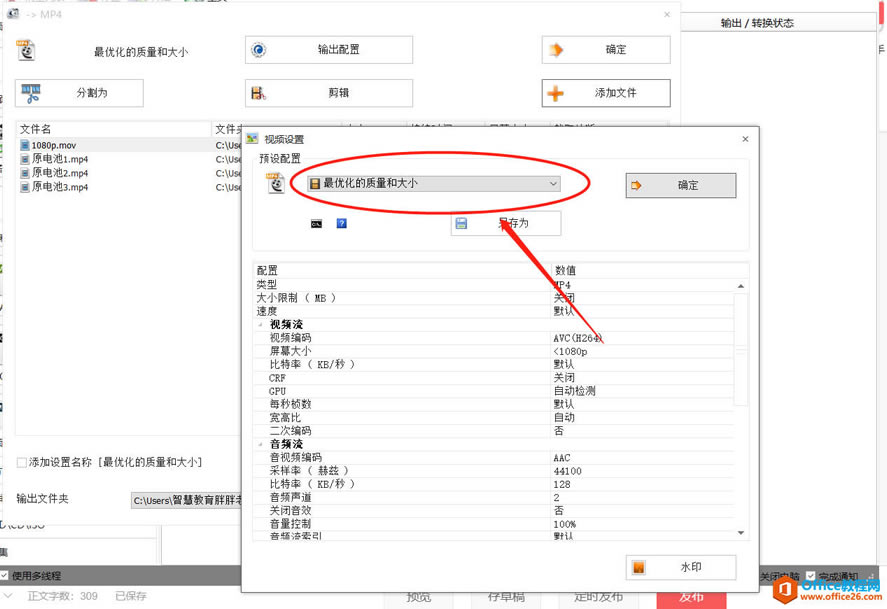Click the 数值 column header
The width and height of the screenshot is (887, 609).
(x=649, y=270)
